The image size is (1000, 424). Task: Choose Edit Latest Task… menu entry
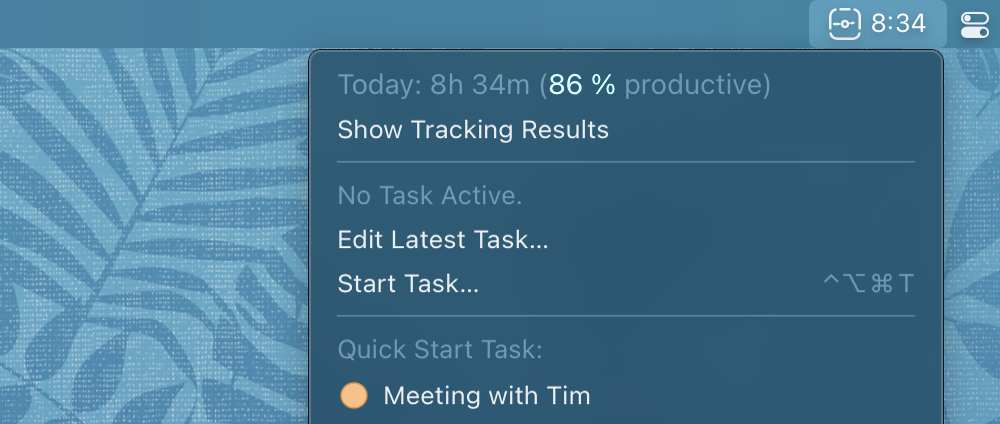[443, 240]
